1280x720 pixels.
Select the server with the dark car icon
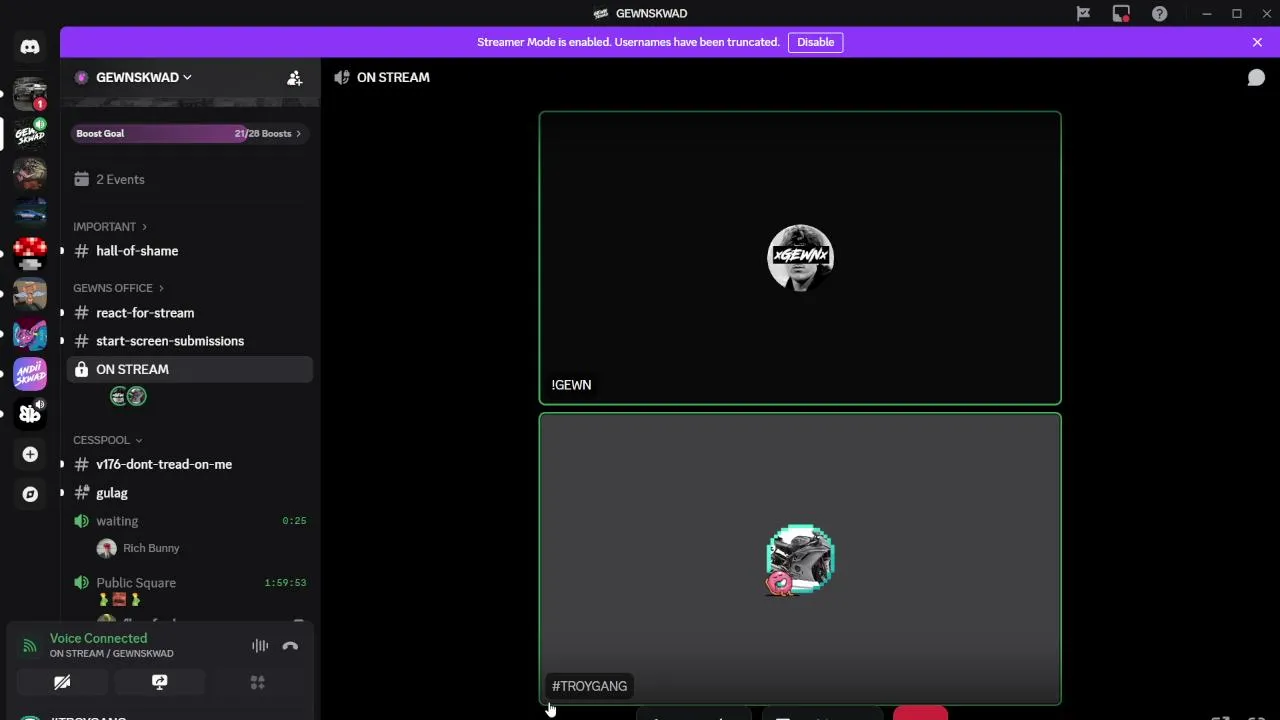coord(30,213)
